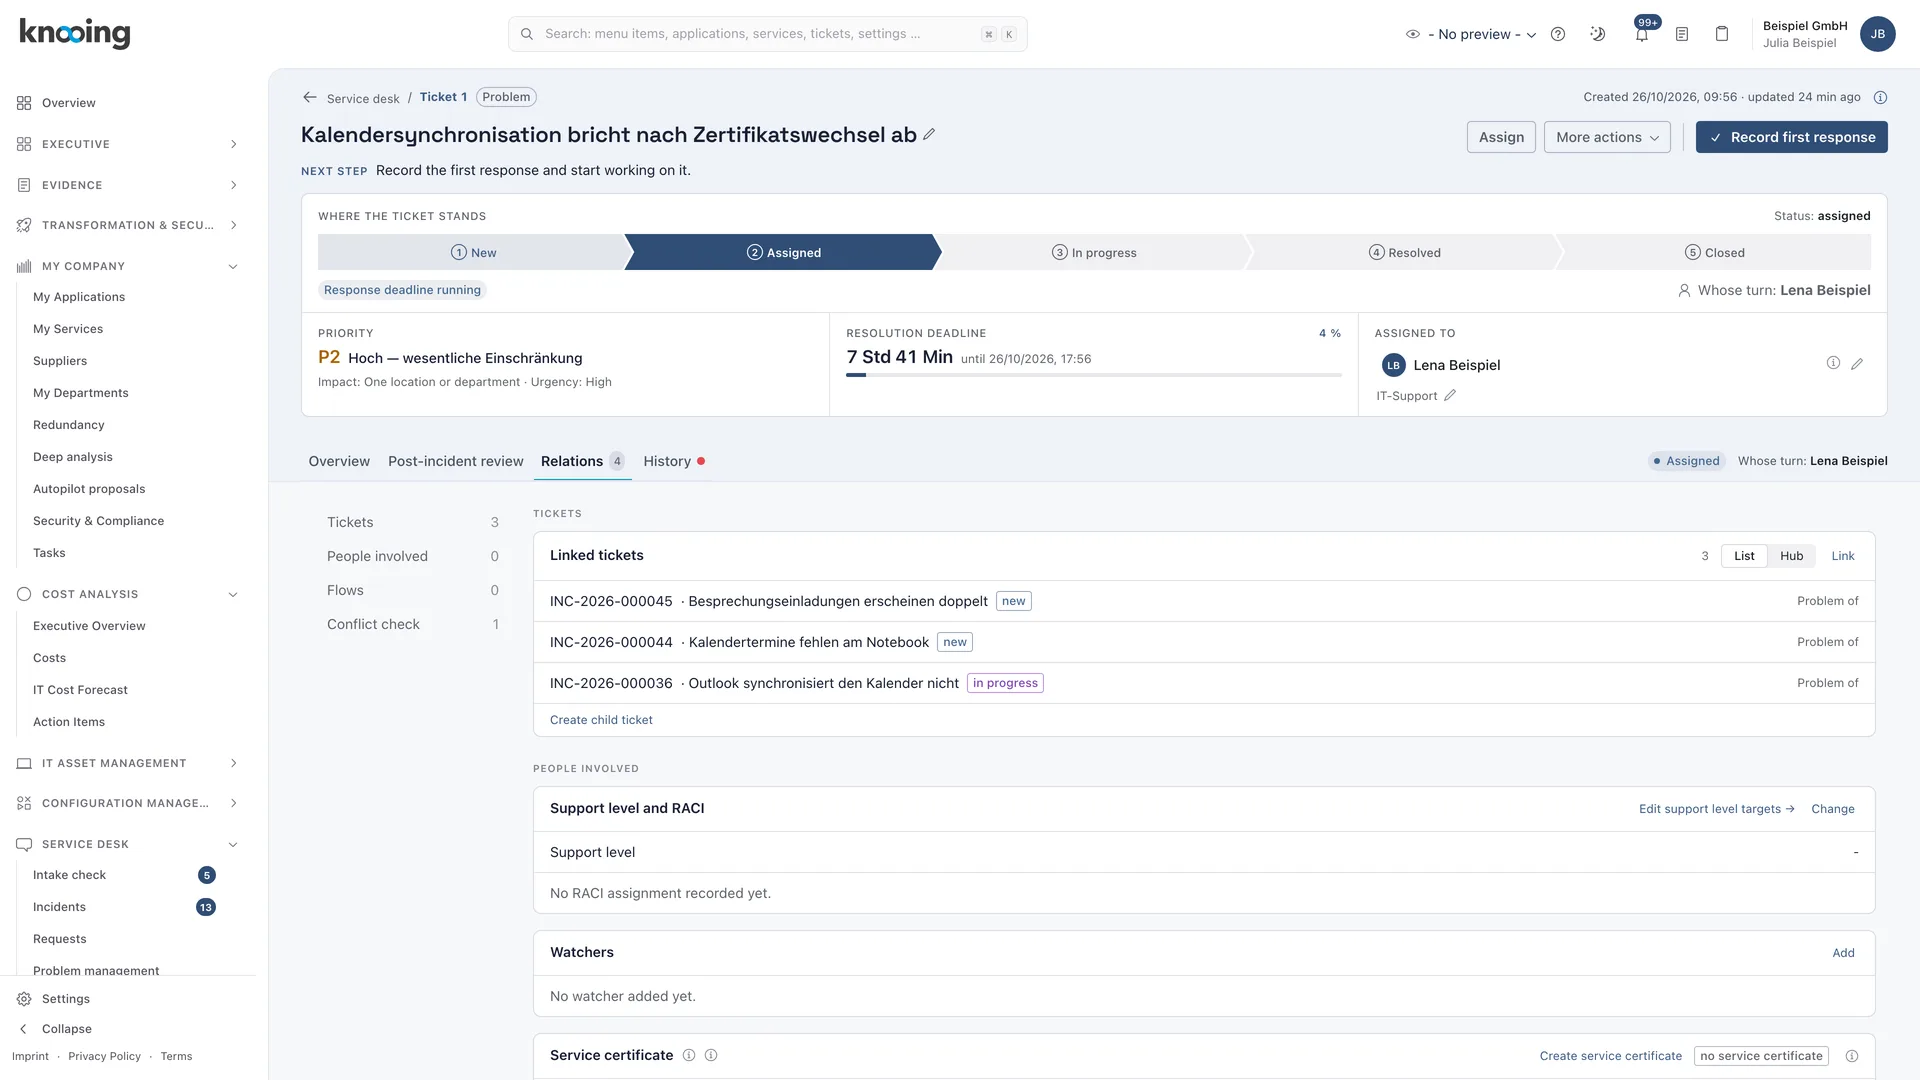The image size is (1920, 1080).
Task: Open the Settings gear in sidebar
Action: pyautogui.click(x=24, y=999)
